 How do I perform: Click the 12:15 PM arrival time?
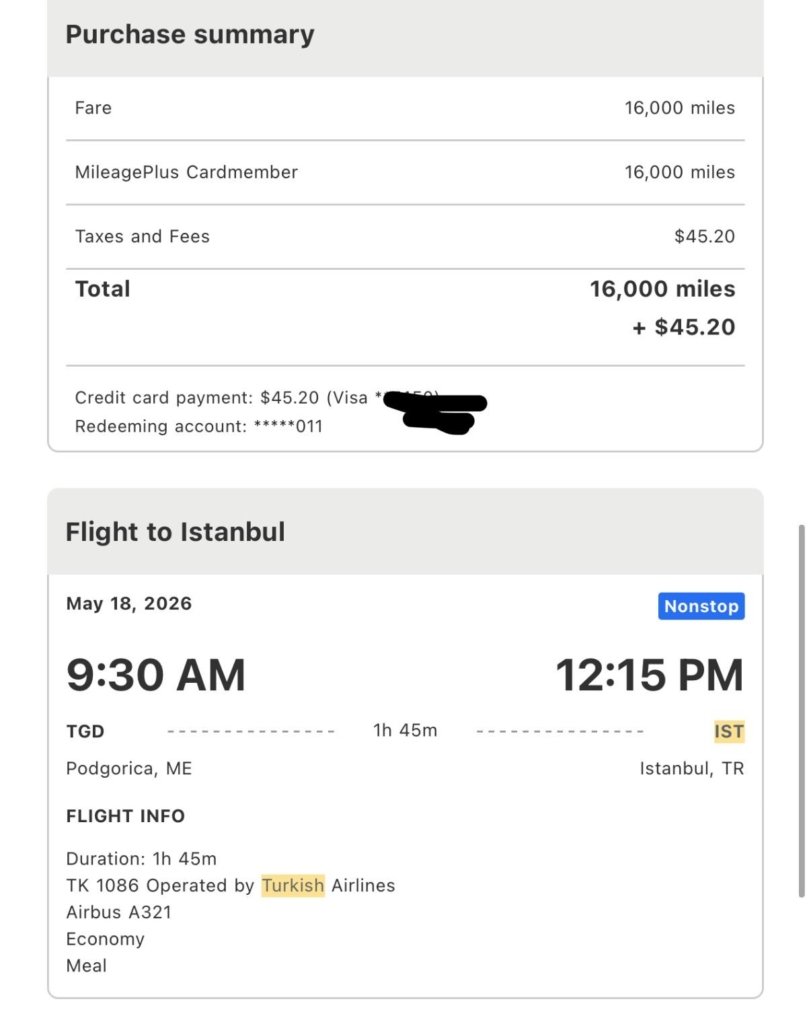click(649, 675)
